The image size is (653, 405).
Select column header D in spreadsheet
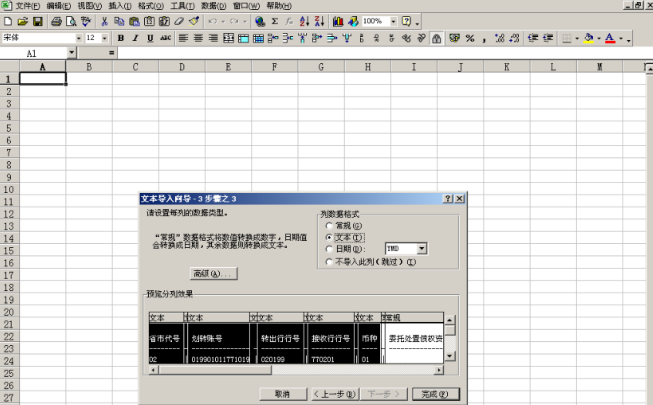pyautogui.click(x=182, y=67)
